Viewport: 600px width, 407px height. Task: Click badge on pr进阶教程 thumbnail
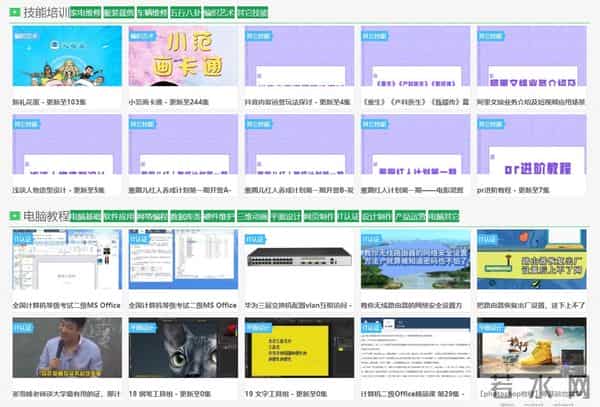point(491,123)
